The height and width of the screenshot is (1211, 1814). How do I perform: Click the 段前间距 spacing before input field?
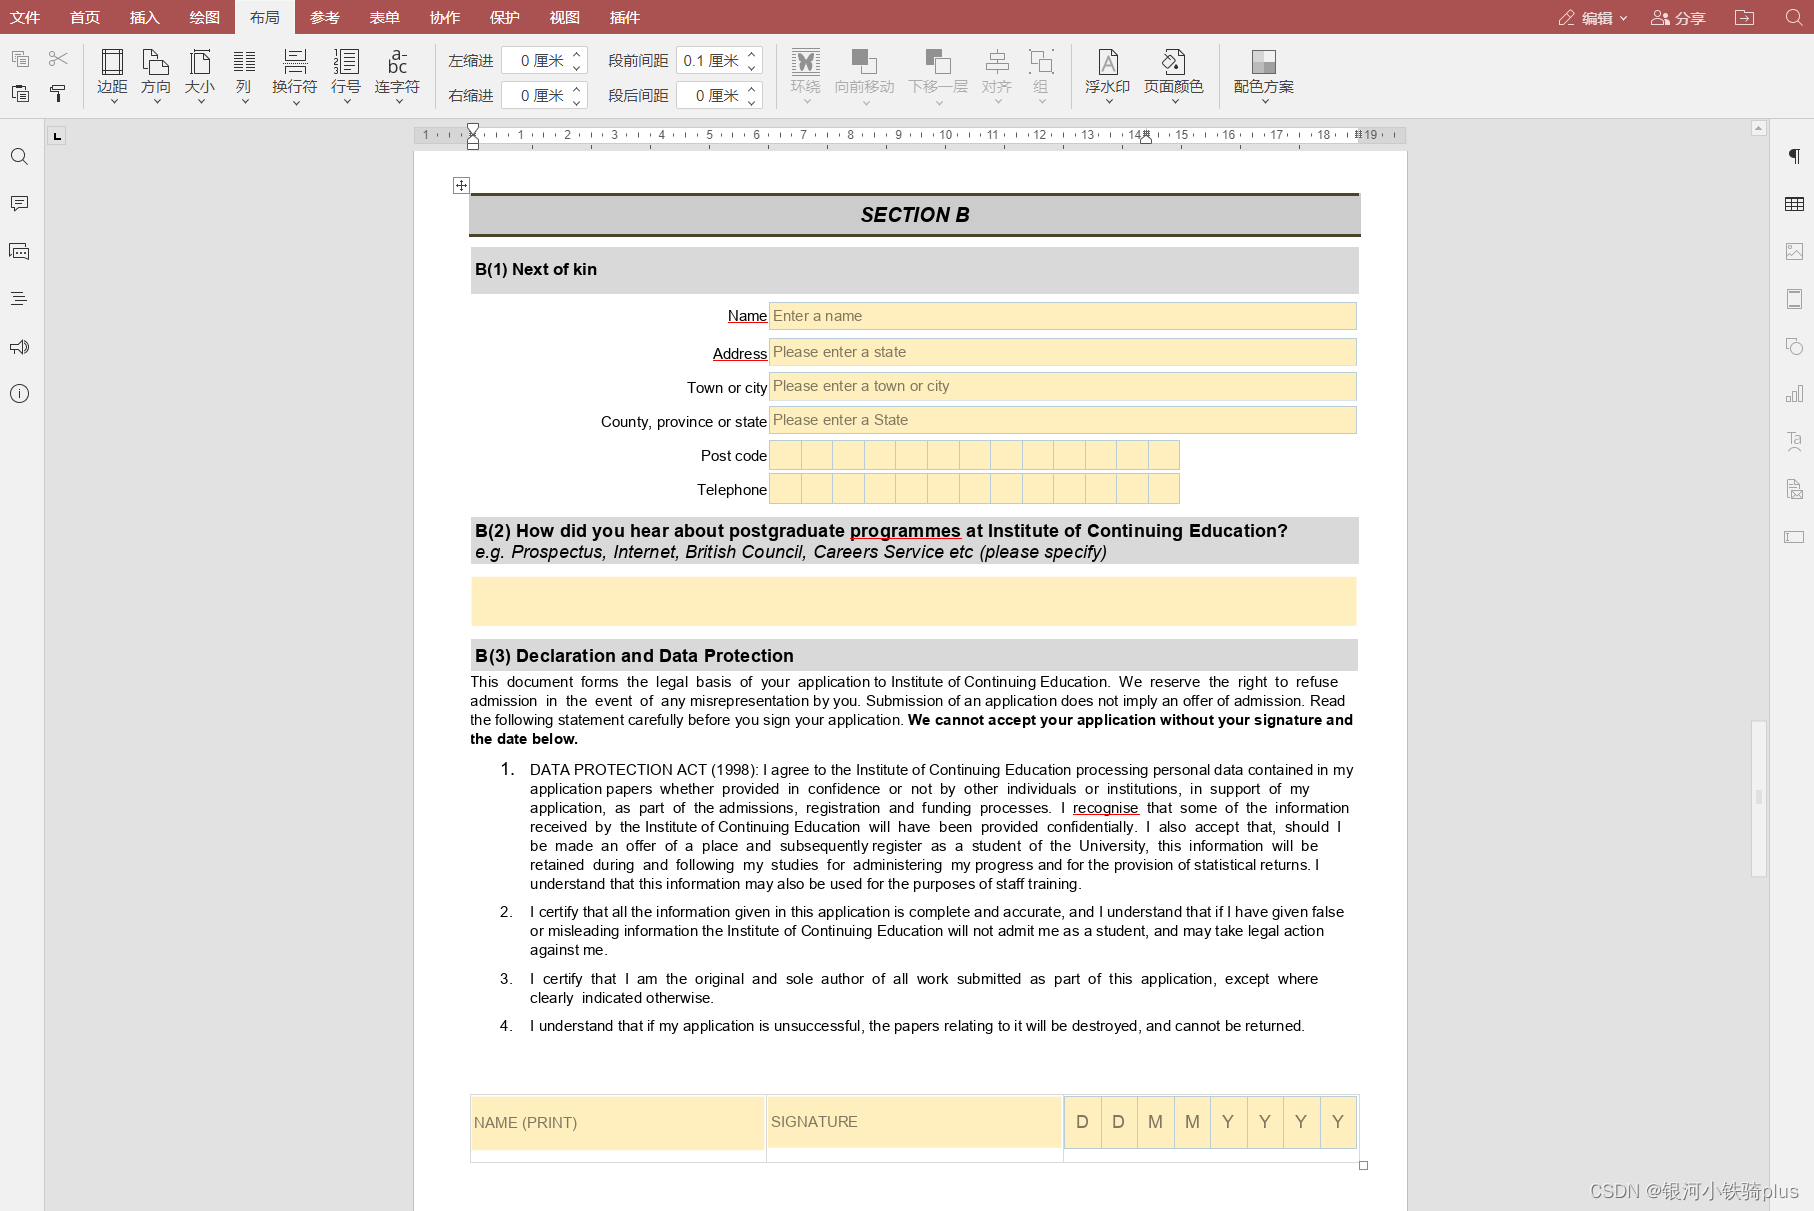pos(711,61)
